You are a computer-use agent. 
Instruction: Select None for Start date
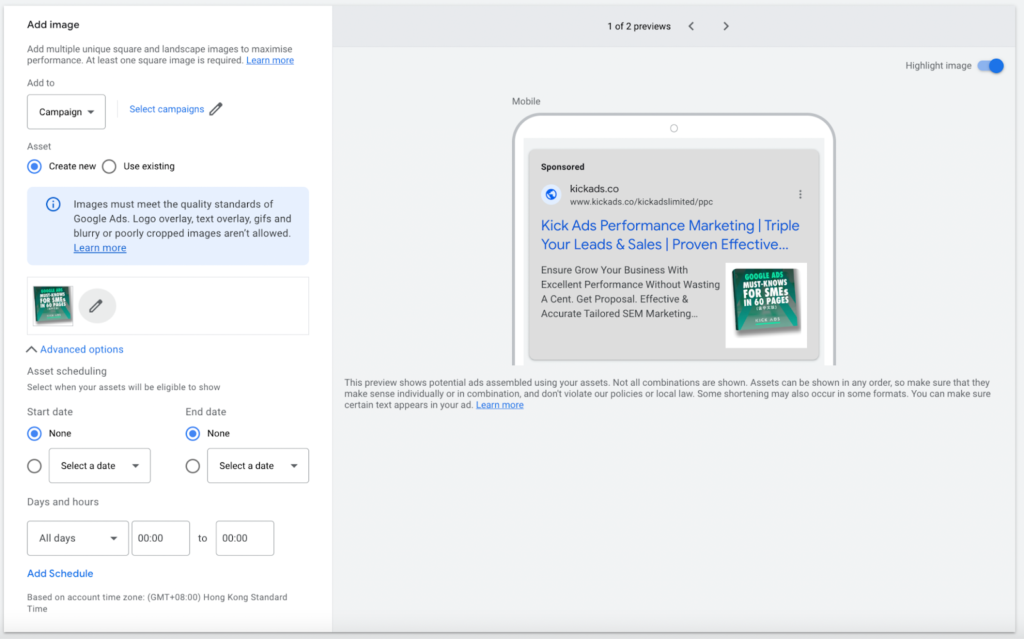(x=35, y=433)
